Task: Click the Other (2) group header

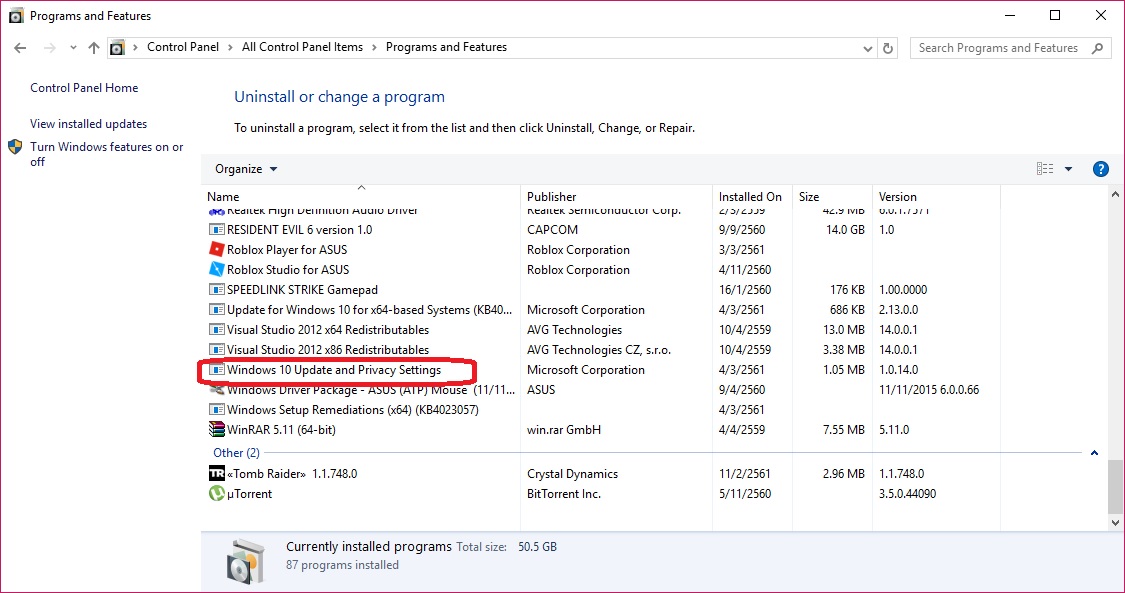Action: (237, 453)
